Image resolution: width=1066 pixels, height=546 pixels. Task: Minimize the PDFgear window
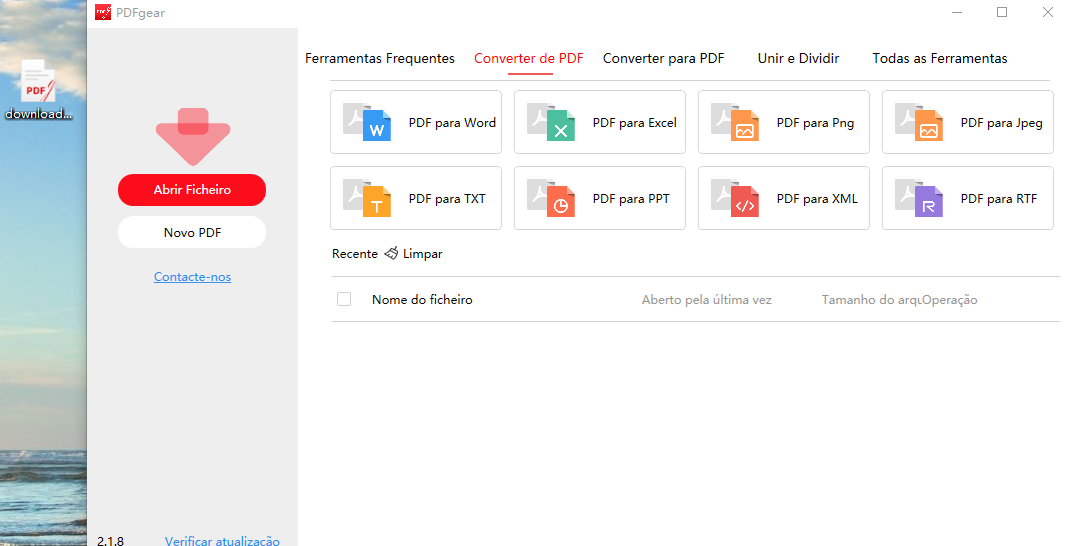(957, 12)
